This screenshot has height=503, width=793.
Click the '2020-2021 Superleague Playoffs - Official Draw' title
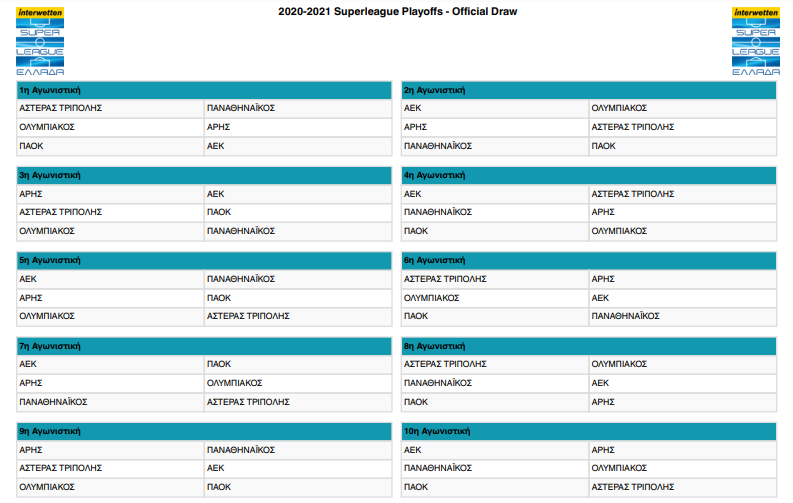click(398, 12)
